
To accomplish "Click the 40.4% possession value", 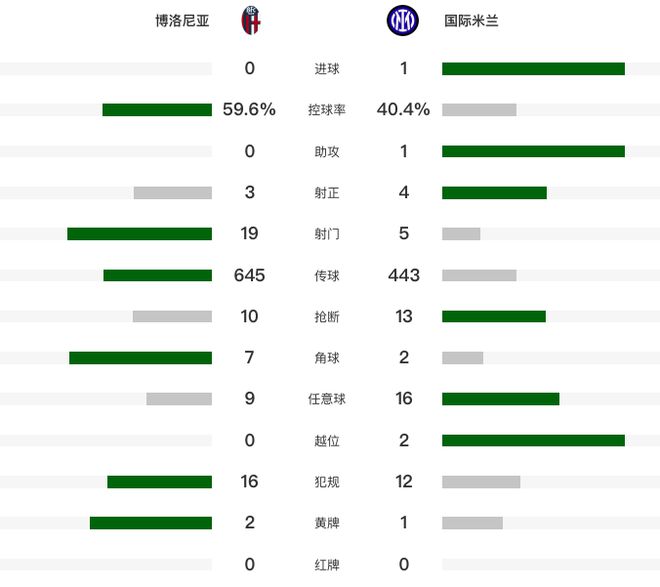I will (x=403, y=109).
